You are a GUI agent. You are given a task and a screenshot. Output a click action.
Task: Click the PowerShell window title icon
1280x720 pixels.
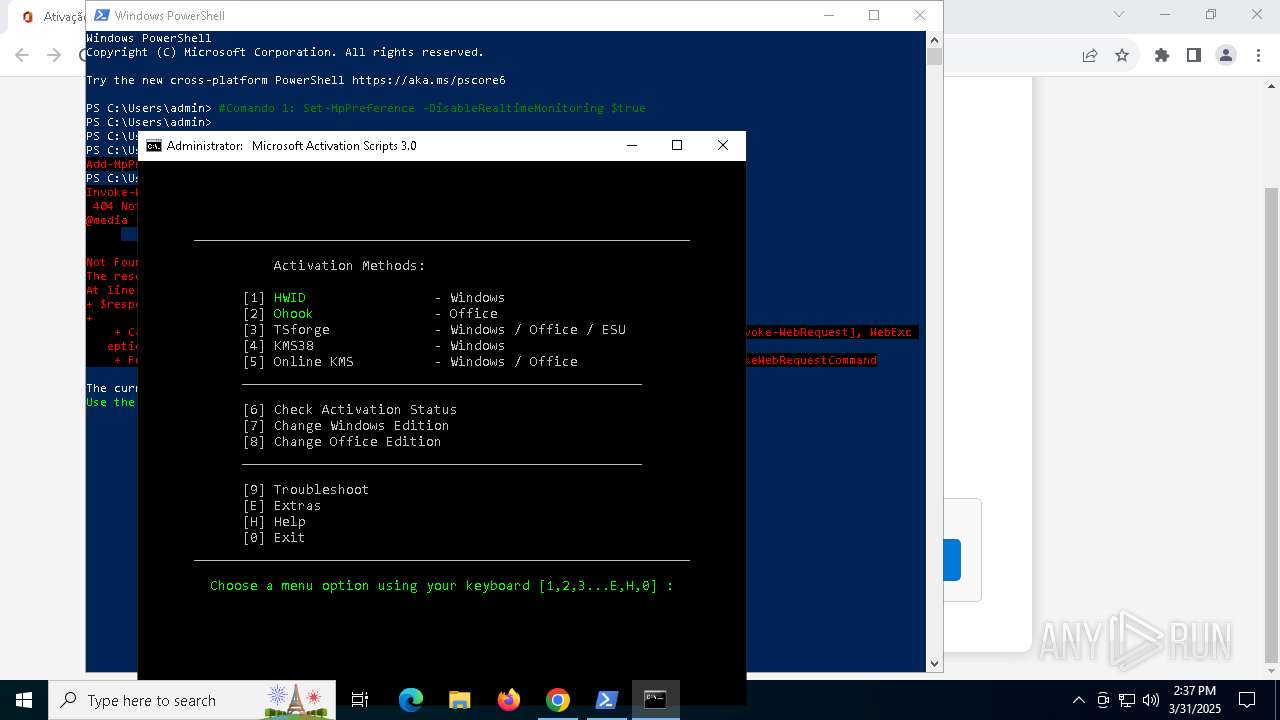pos(101,15)
